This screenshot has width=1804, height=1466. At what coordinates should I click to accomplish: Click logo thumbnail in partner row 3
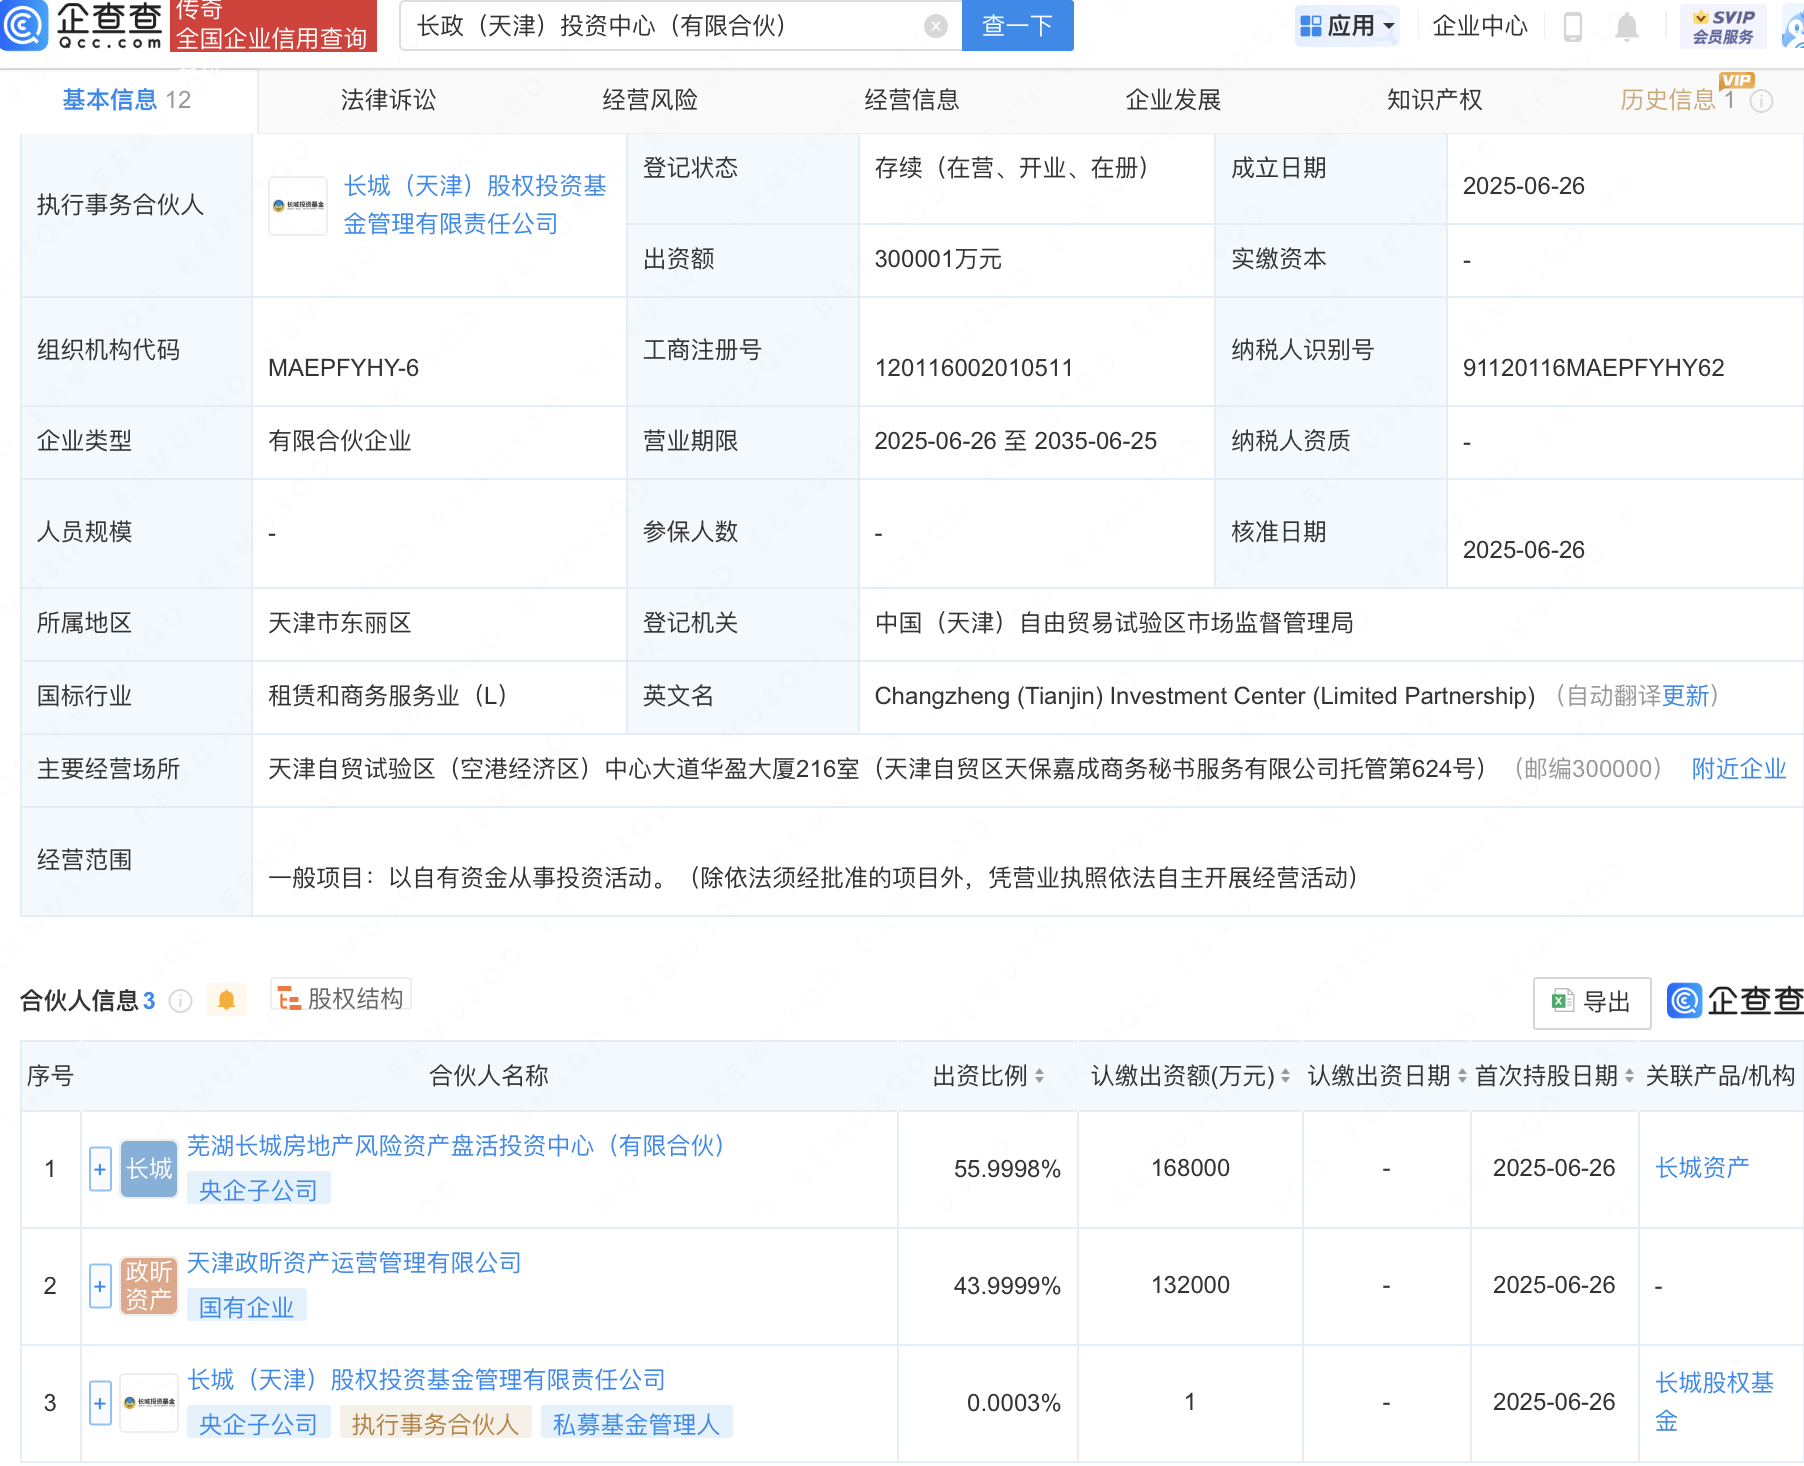(x=149, y=1403)
